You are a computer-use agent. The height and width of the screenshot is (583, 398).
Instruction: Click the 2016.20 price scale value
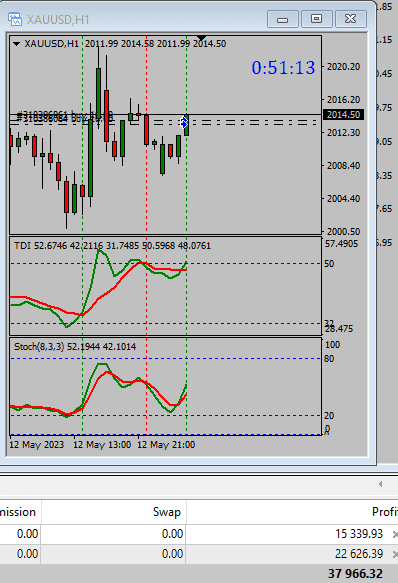pyautogui.click(x=343, y=100)
